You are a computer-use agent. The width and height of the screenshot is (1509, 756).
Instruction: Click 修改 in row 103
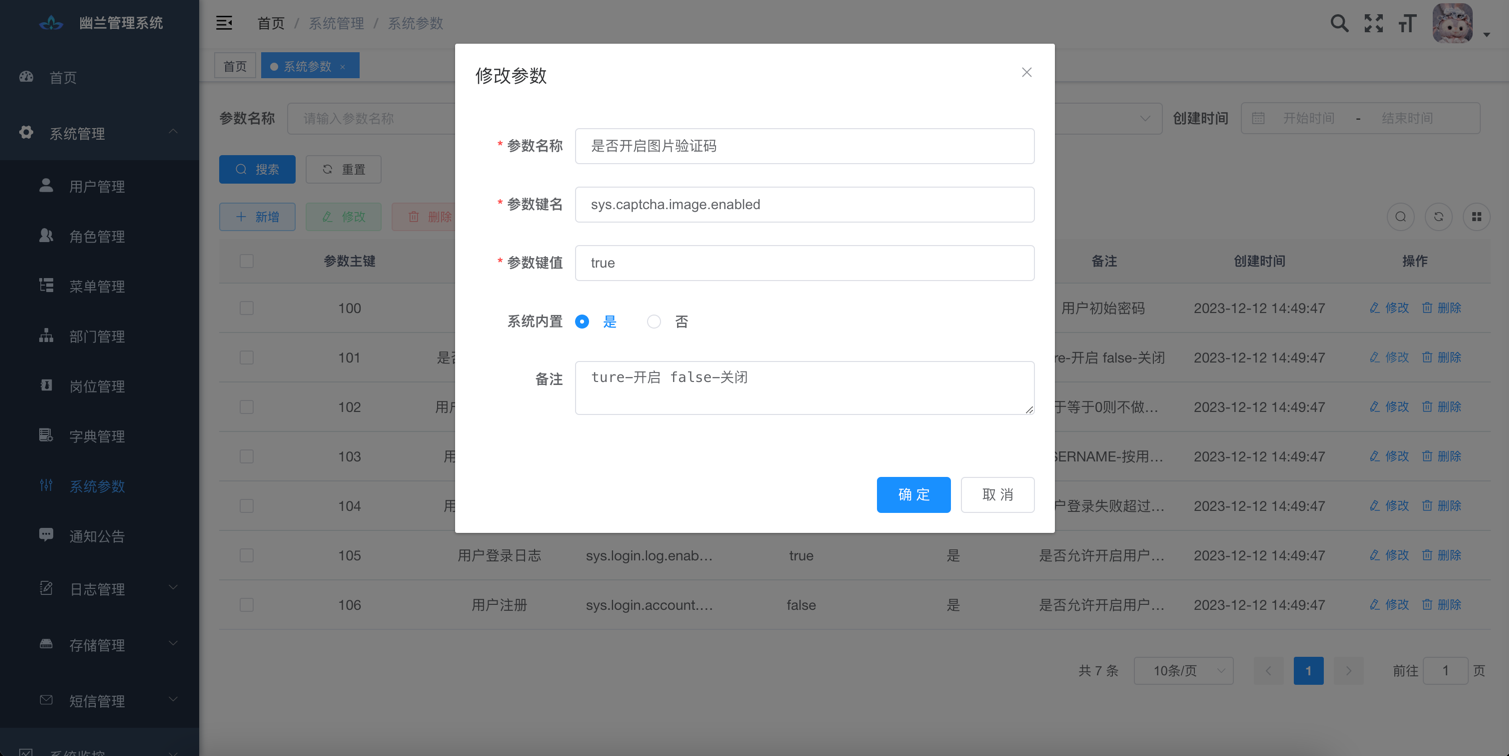[x=1389, y=456]
